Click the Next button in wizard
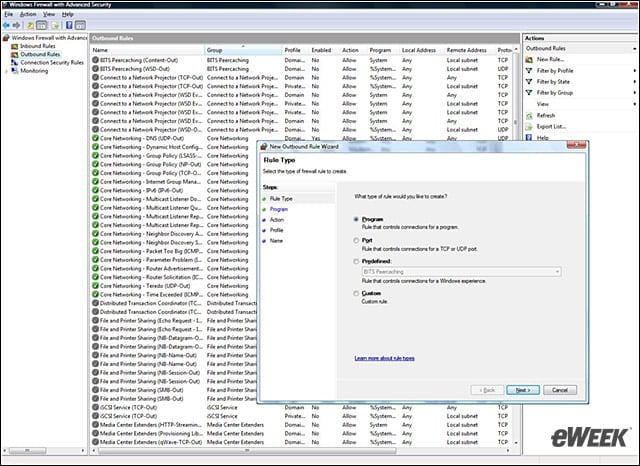The height and width of the screenshot is (466, 640). click(523, 390)
